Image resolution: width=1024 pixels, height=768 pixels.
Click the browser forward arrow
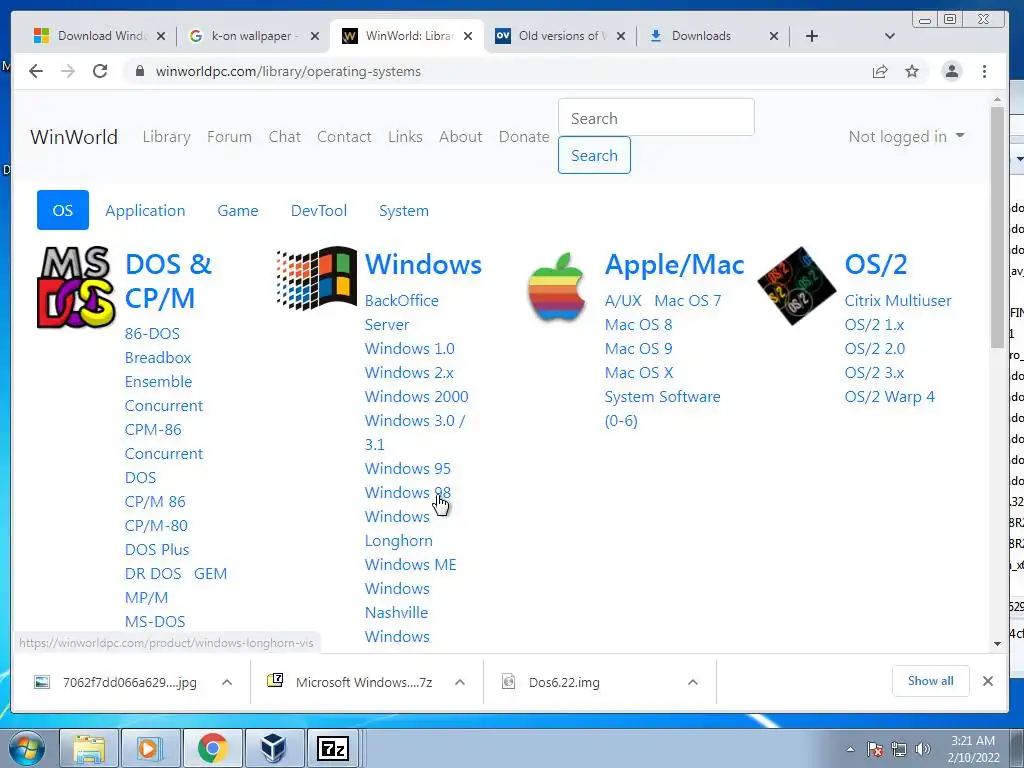68,71
